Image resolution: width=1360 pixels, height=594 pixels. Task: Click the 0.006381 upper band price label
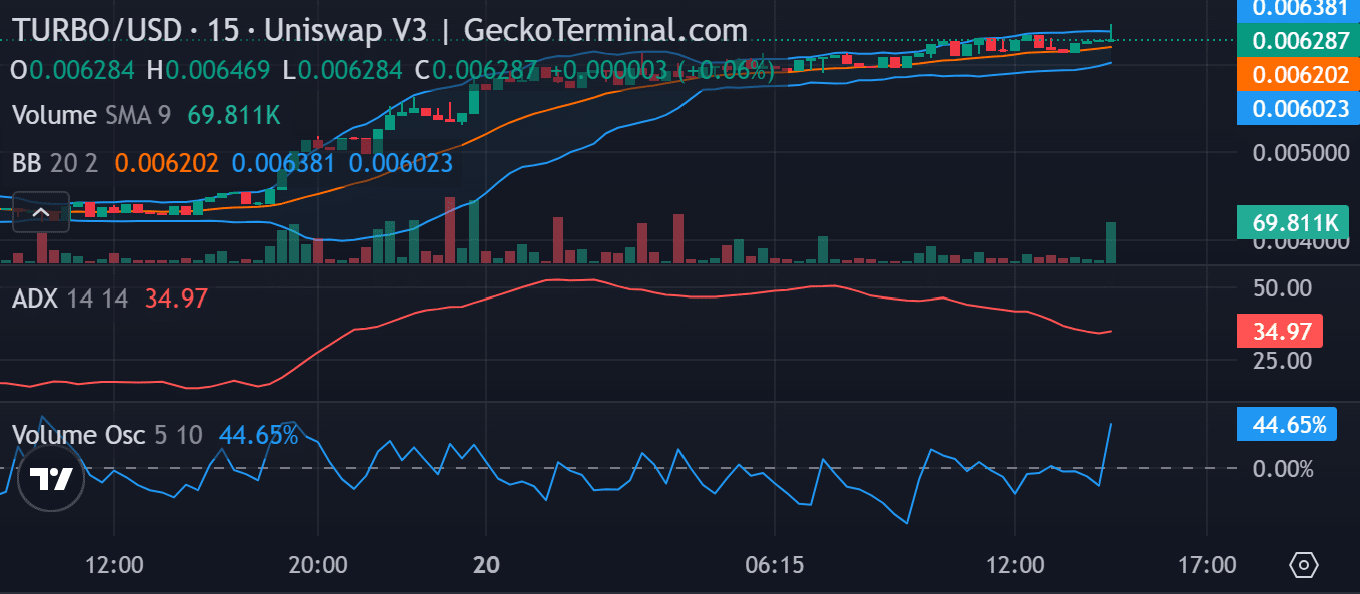tap(1300, 8)
